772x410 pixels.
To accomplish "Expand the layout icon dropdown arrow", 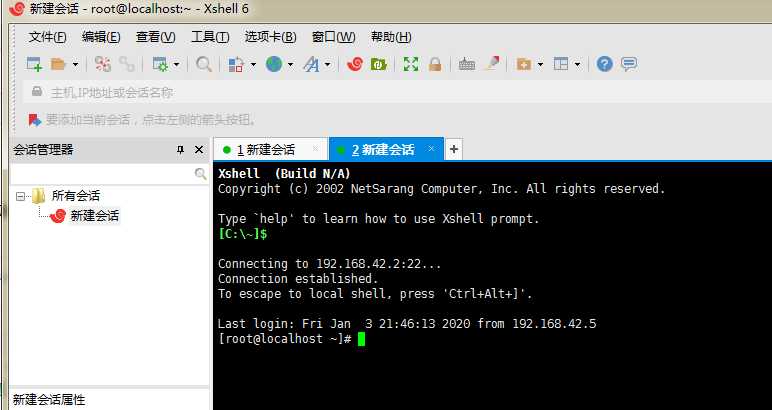I will 577,64.
